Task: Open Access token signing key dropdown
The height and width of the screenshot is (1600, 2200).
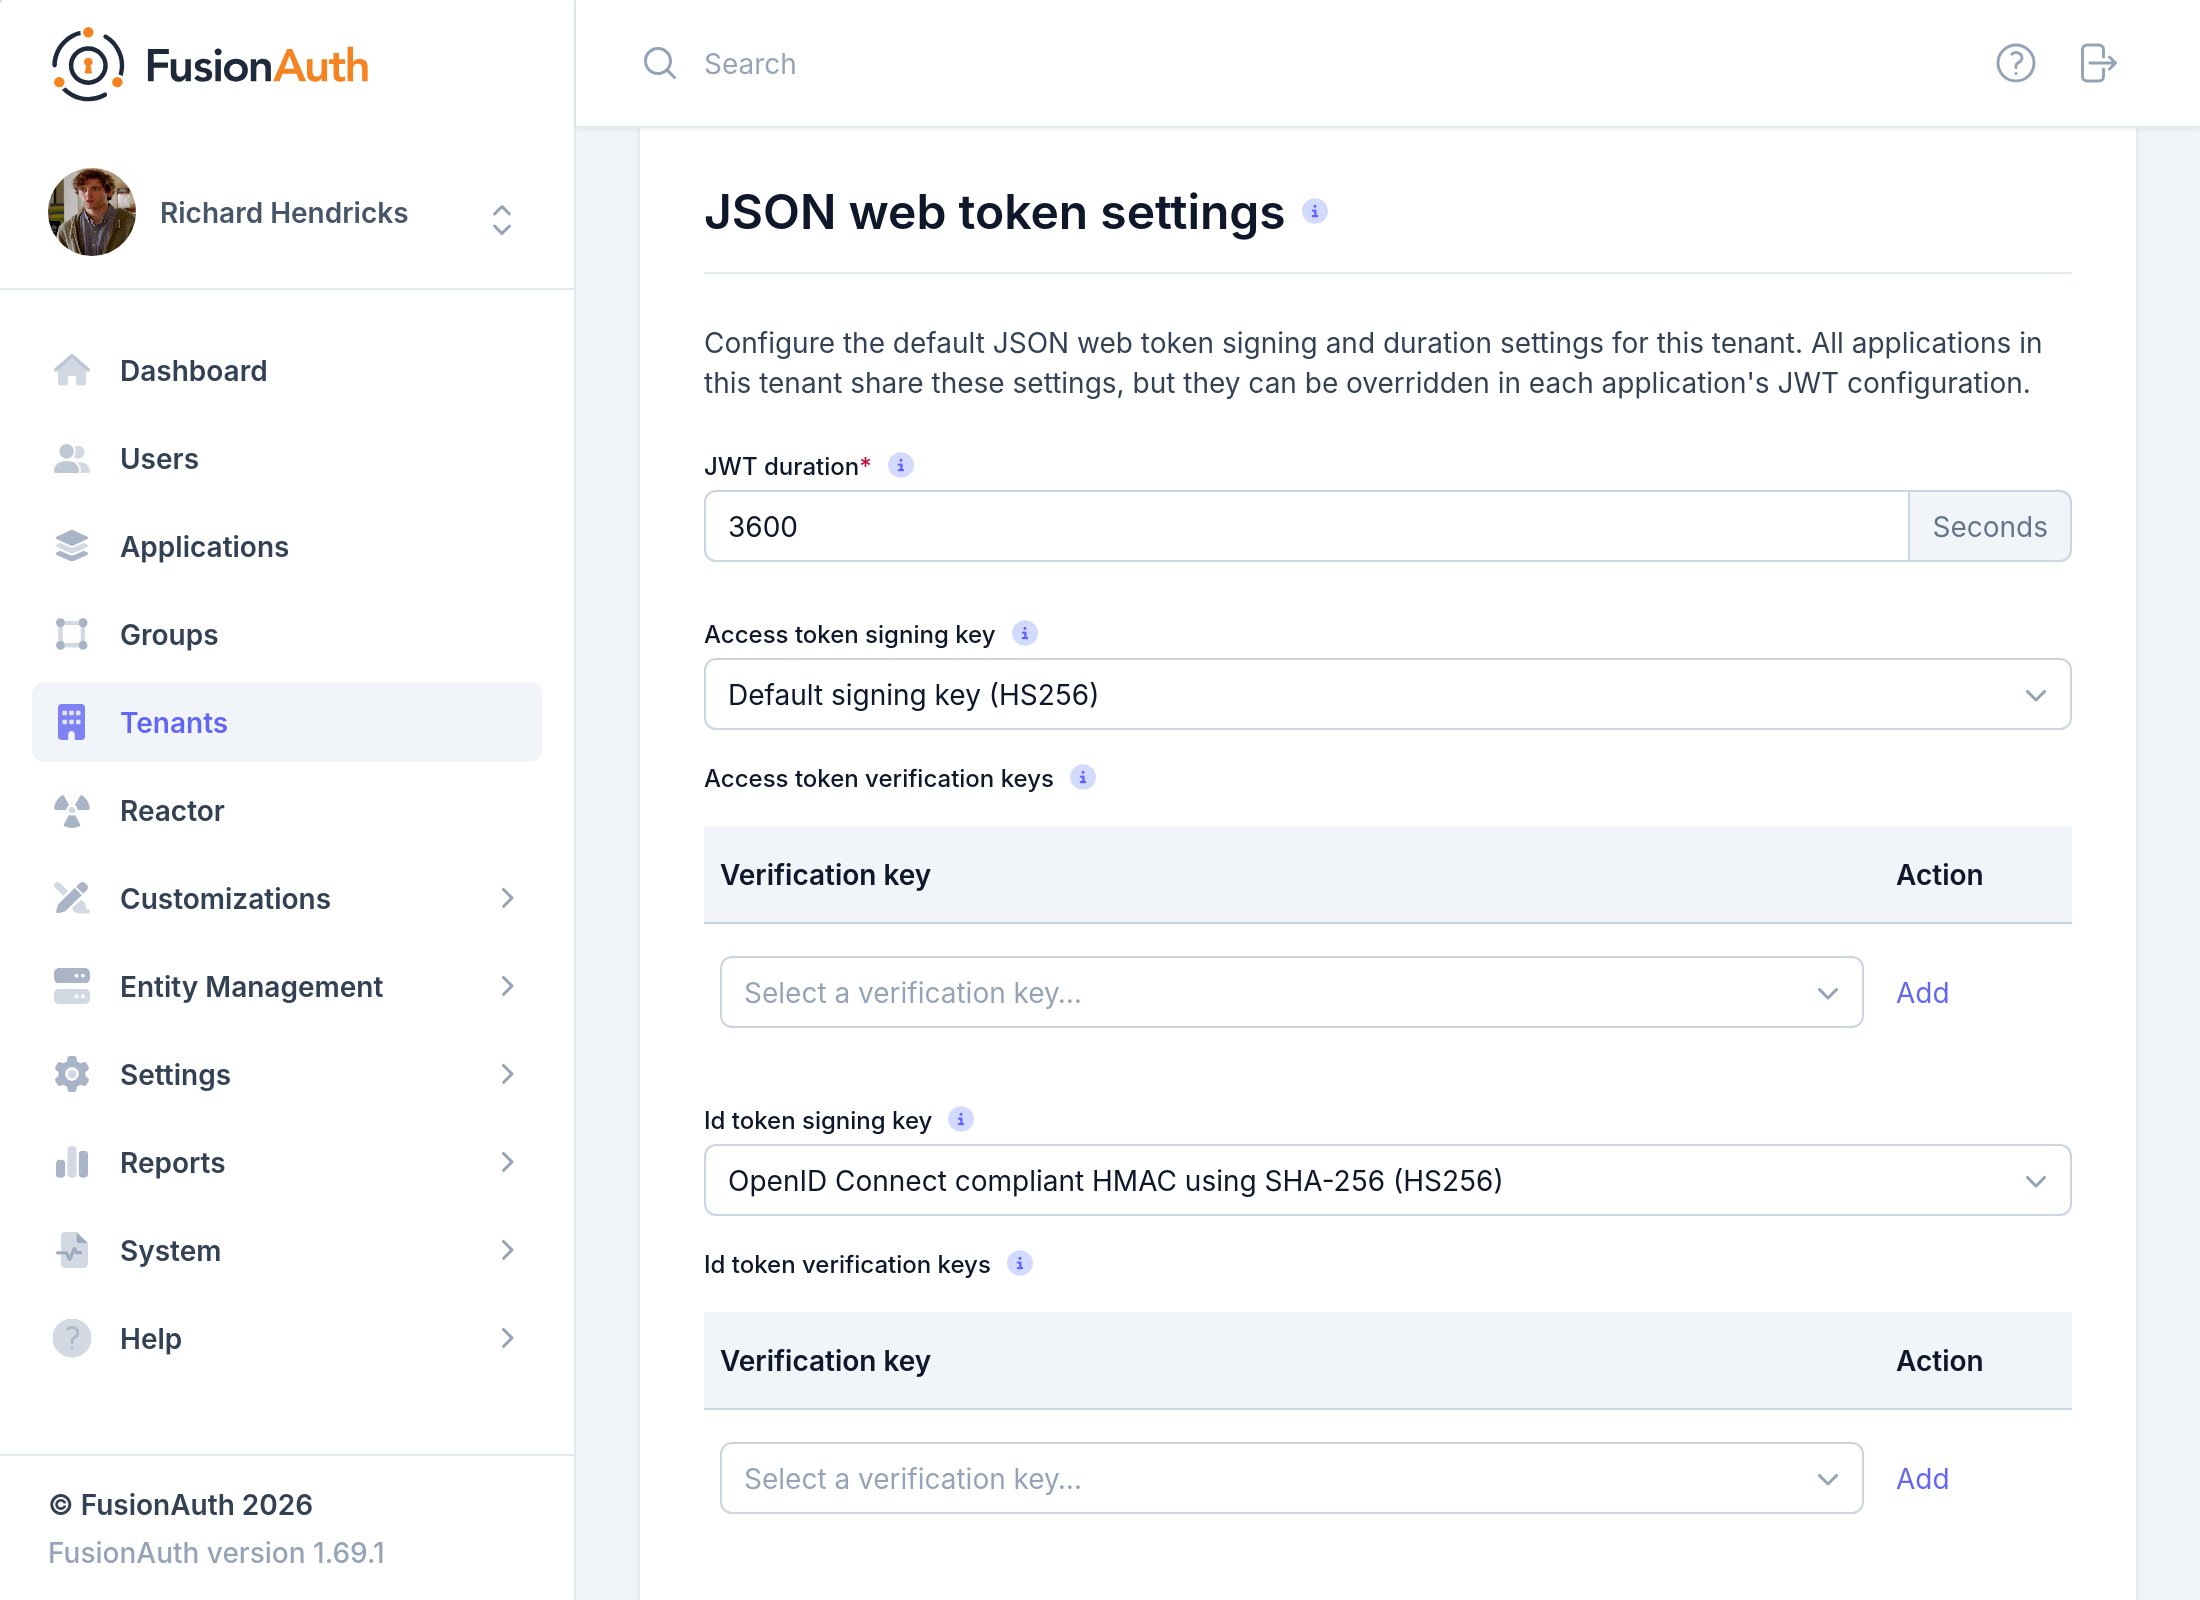Action: tap(1387, 694)
